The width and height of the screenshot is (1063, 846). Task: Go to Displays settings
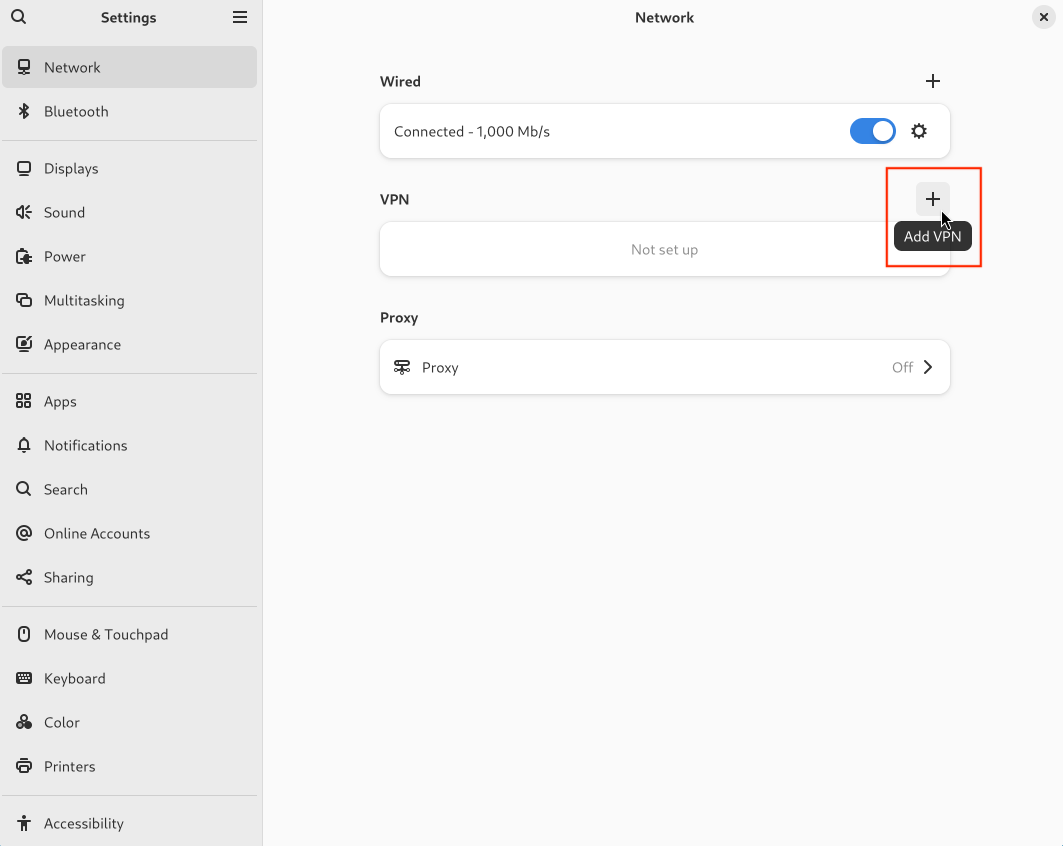(x=129, y=168)
